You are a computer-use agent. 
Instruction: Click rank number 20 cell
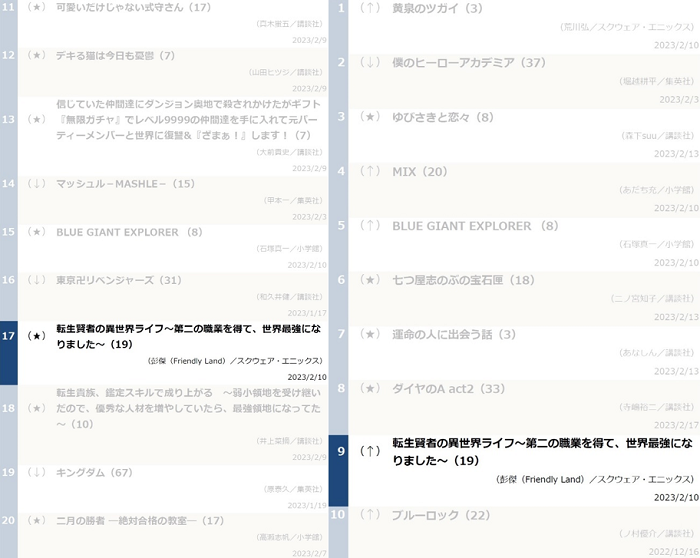click(8, 536)
